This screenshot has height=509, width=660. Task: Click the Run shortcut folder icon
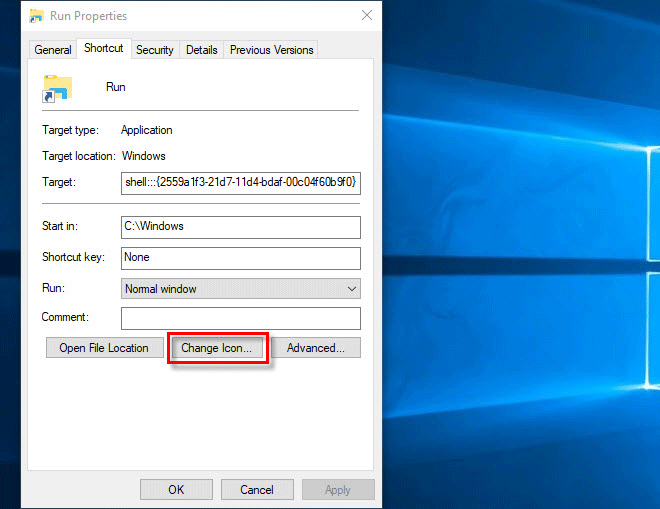[57, 88]
